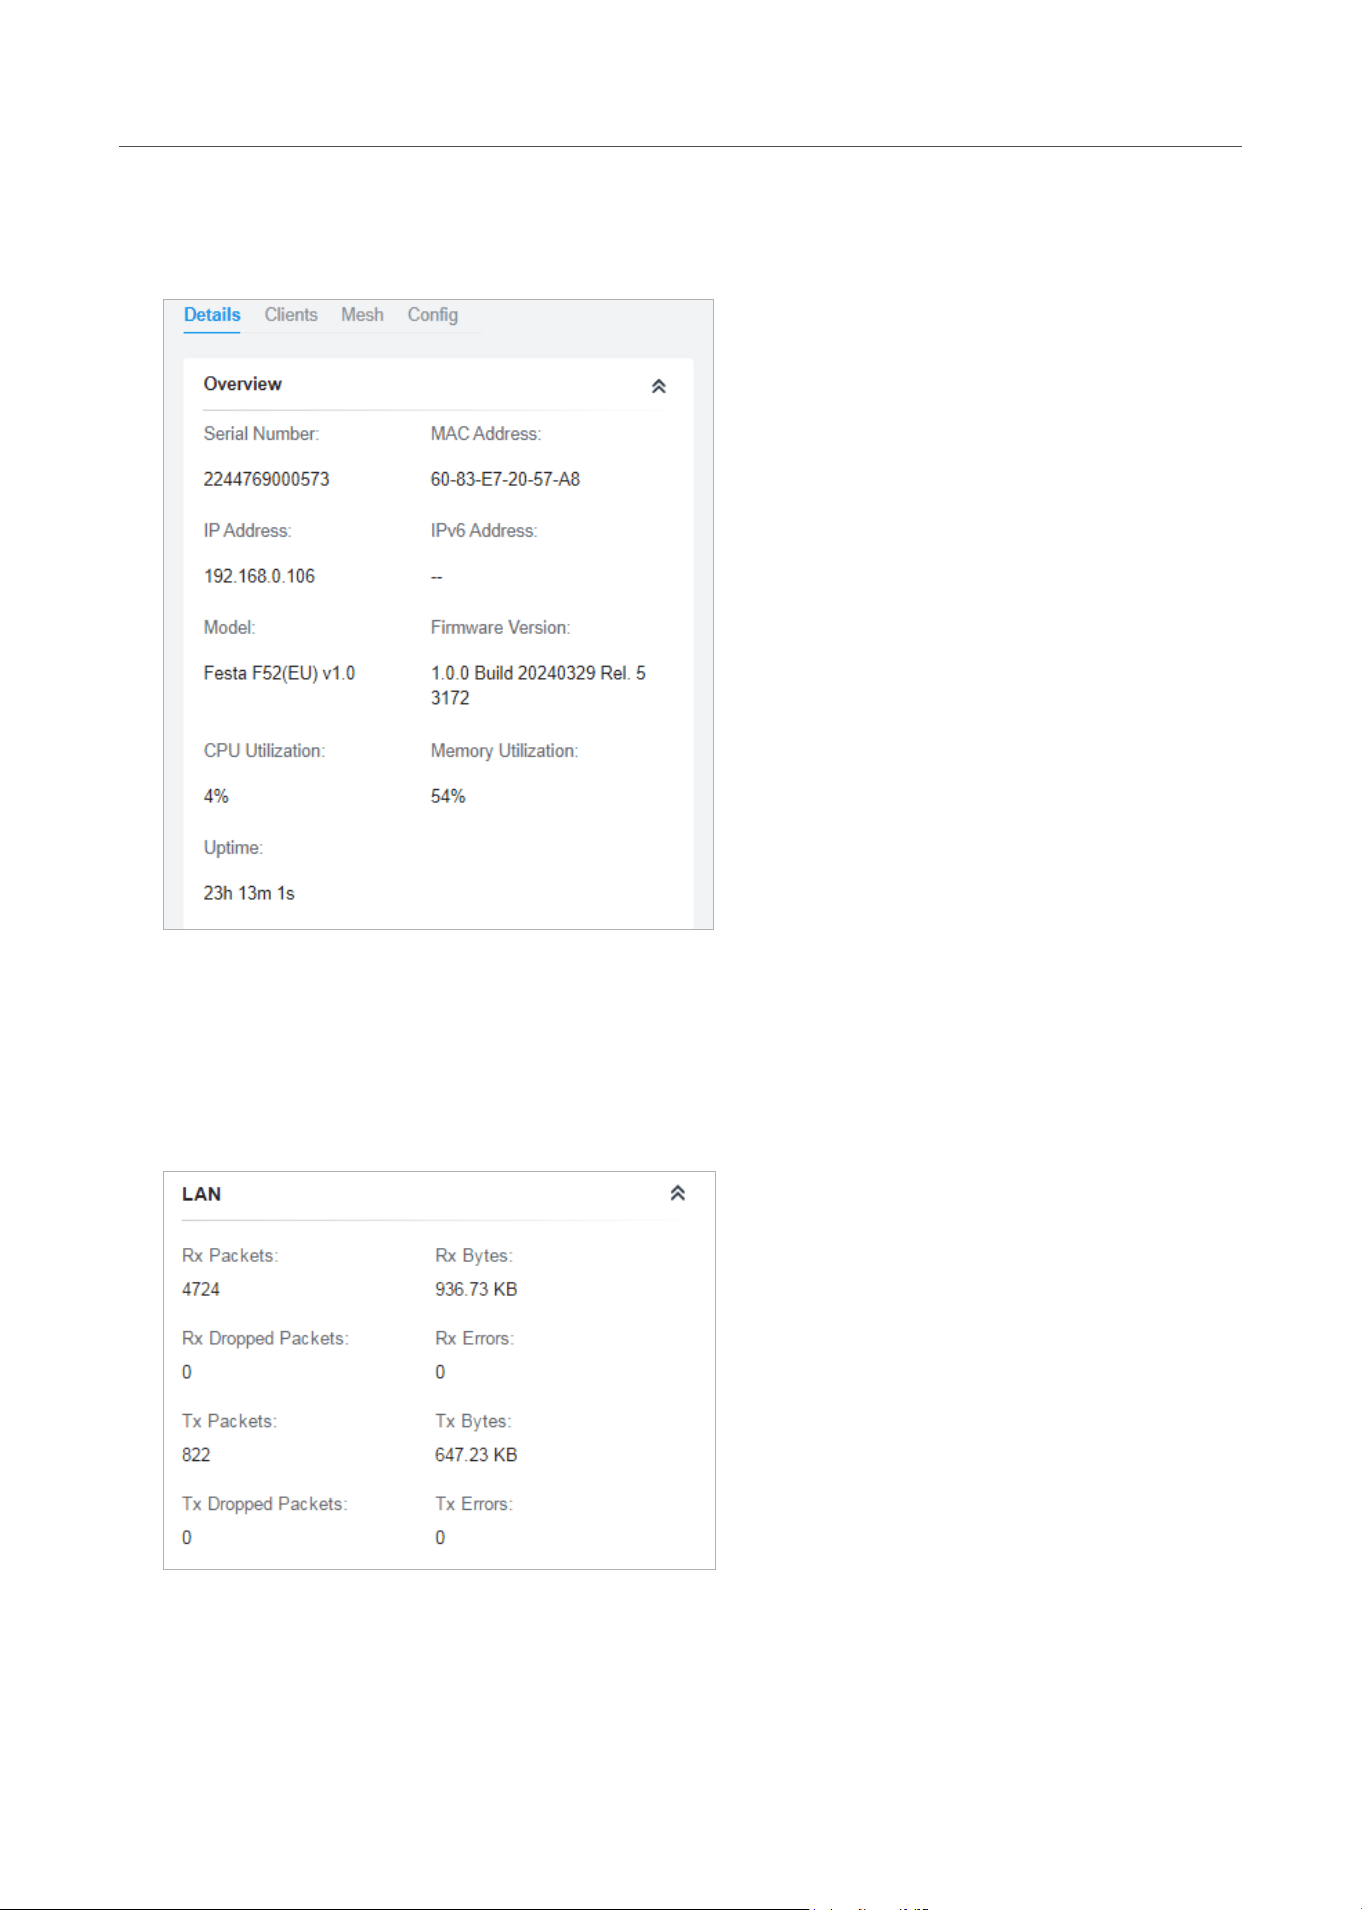Click the LAN heading
Screen dimensions: 1362x1910
pos(201,1194)
